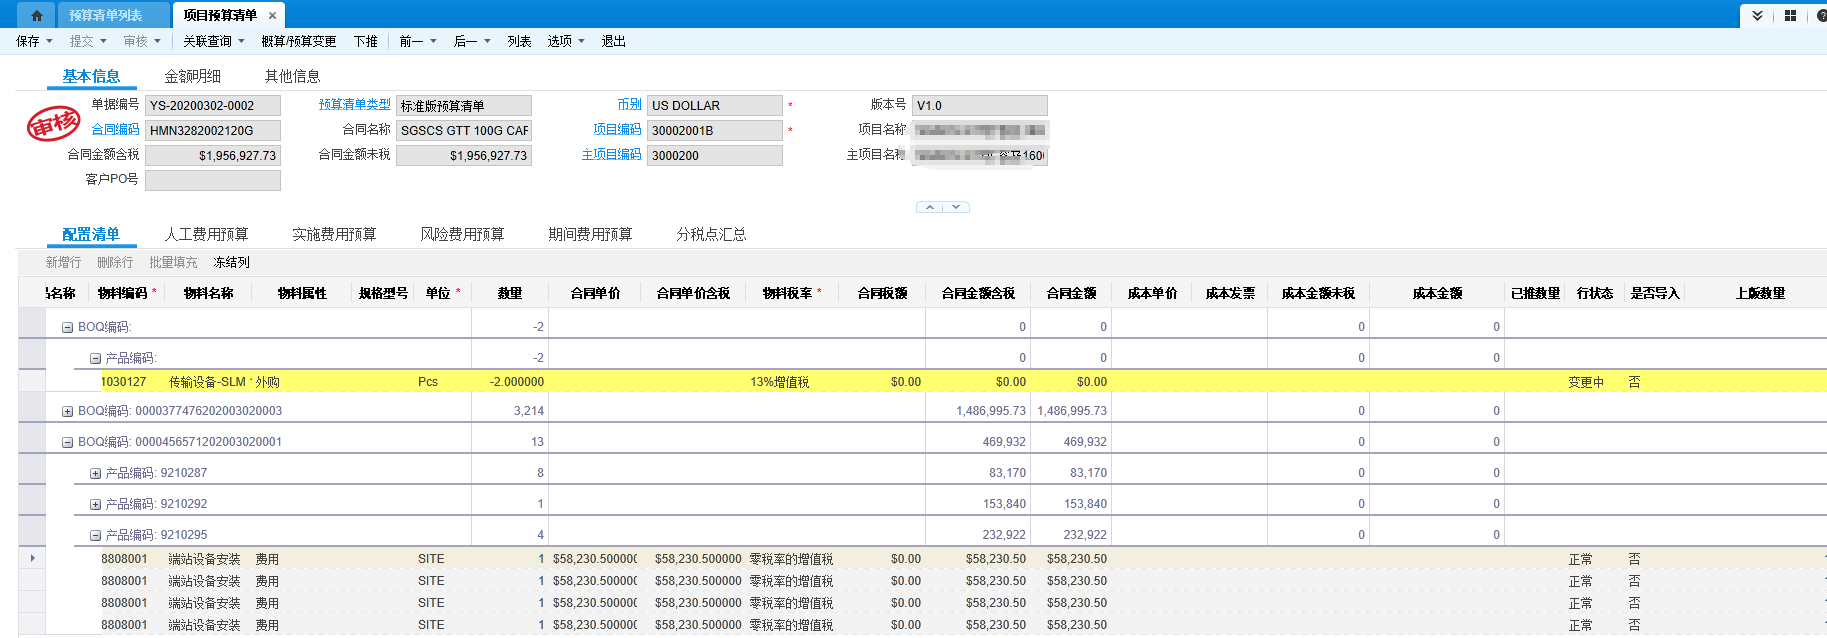Image resolution: width=1827 pixels, height=638 pixels.
Task: Click the 行状态 column header
Action: 1595,293
